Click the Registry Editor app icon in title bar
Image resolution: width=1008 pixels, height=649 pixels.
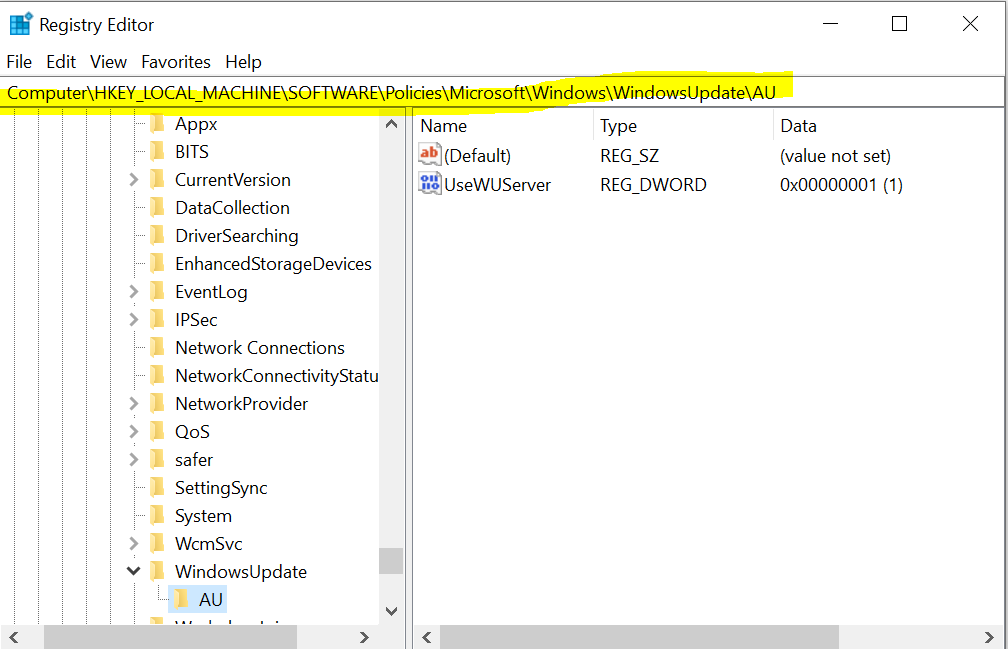(21, 24)
